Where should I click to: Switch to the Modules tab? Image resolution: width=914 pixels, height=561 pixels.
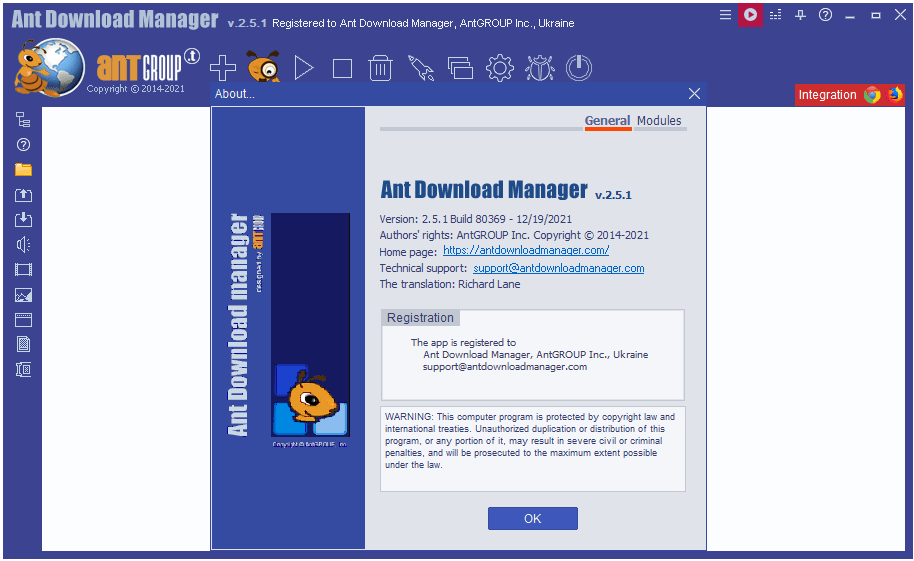click(x=659, y=121)
